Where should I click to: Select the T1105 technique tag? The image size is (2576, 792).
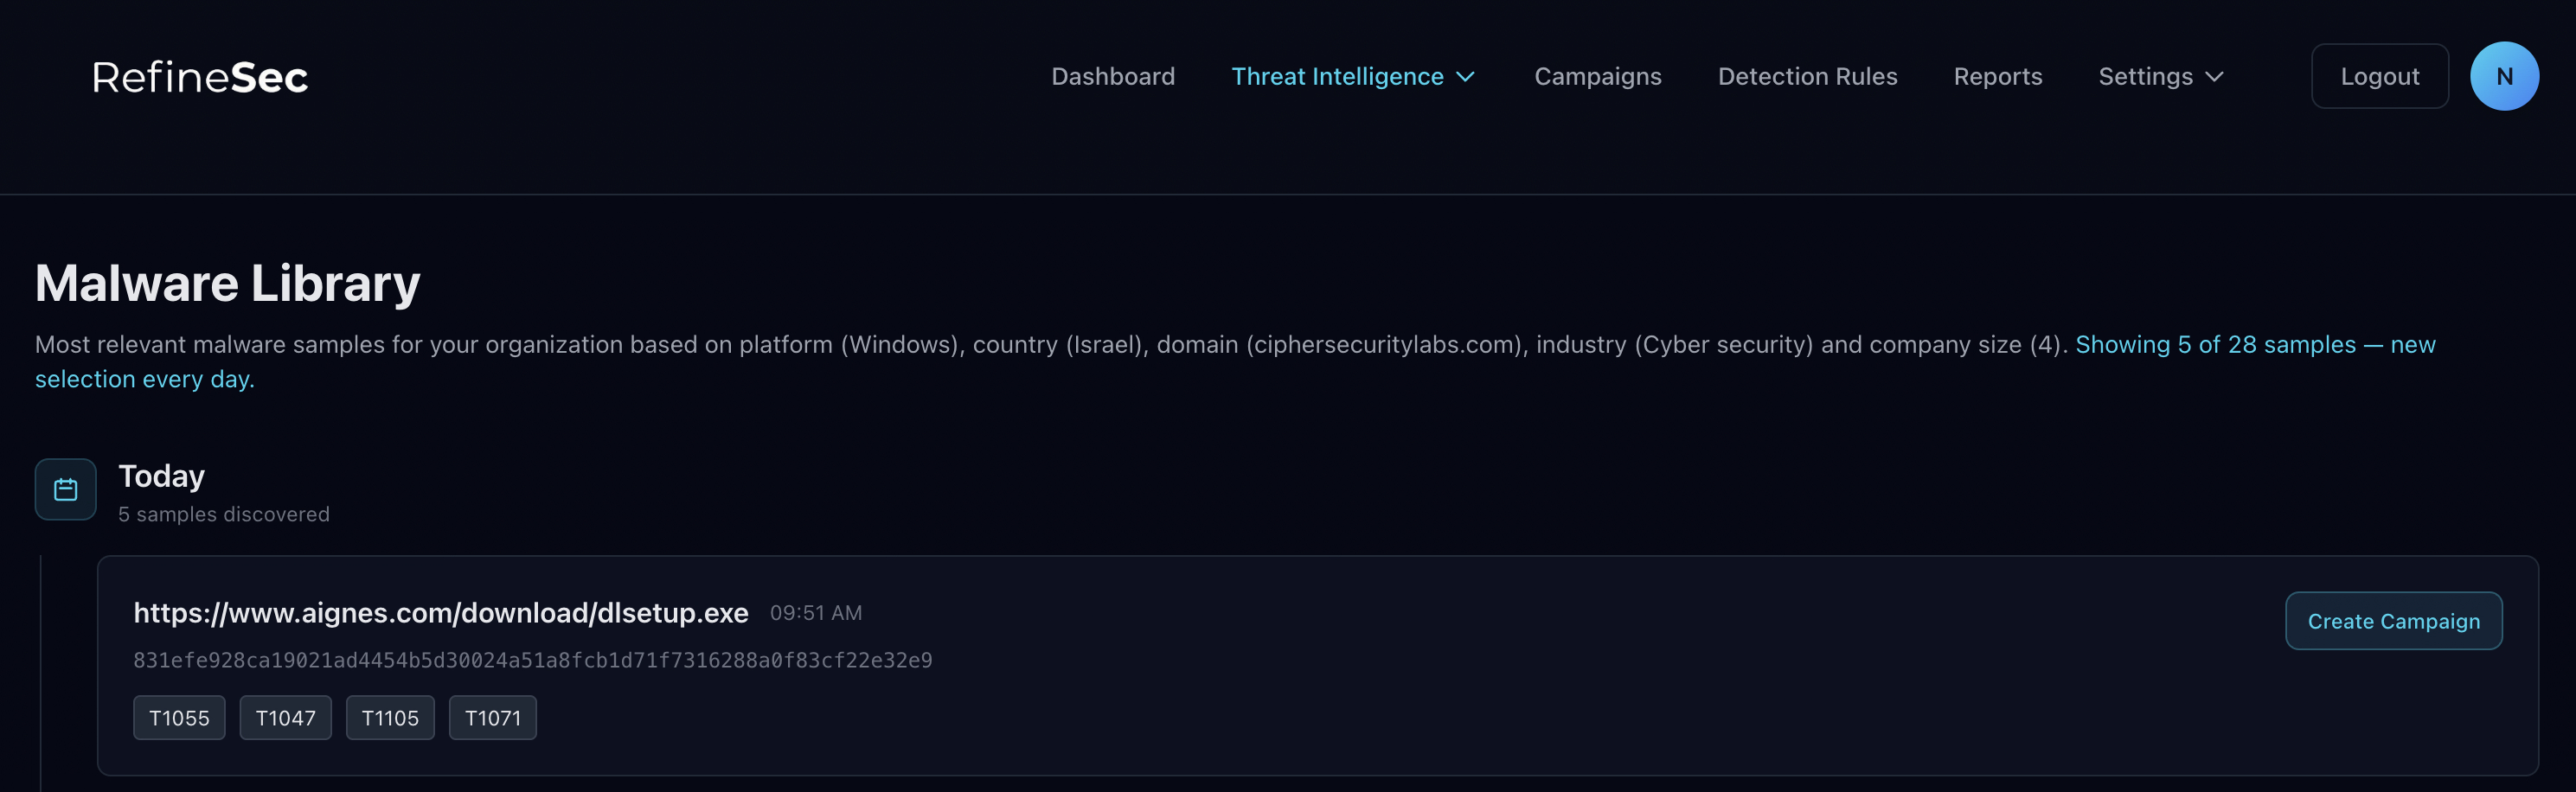point(390,717)
